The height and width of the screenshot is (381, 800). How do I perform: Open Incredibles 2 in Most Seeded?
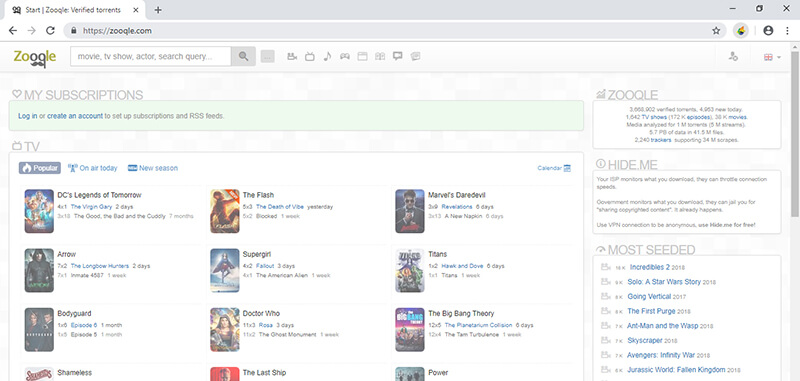click(x=649, y=267)
